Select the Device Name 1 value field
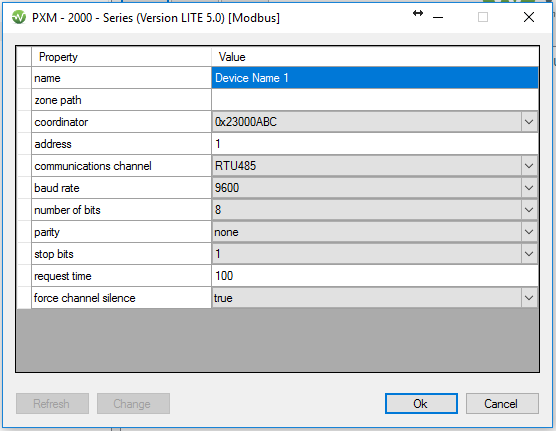The height and width of the screenshot is (431, 556). point(375,78)
